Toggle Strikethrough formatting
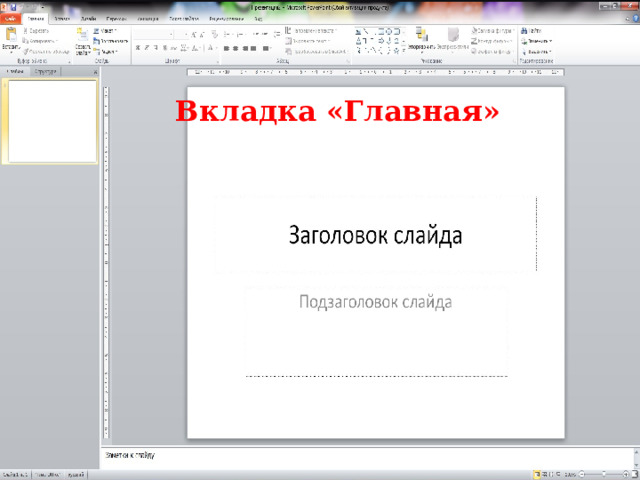 (174, 48)
